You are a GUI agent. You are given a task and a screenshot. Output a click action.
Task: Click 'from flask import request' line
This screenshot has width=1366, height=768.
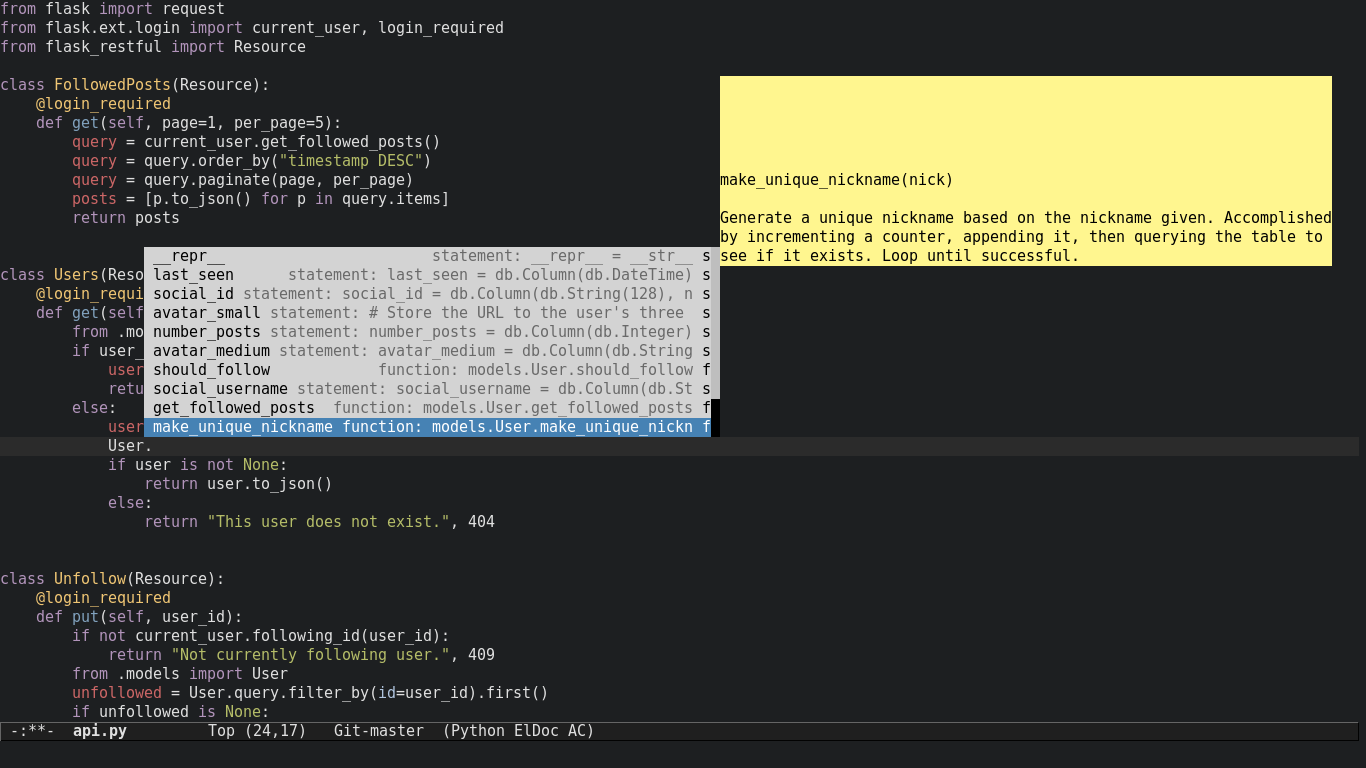[112, 9]
